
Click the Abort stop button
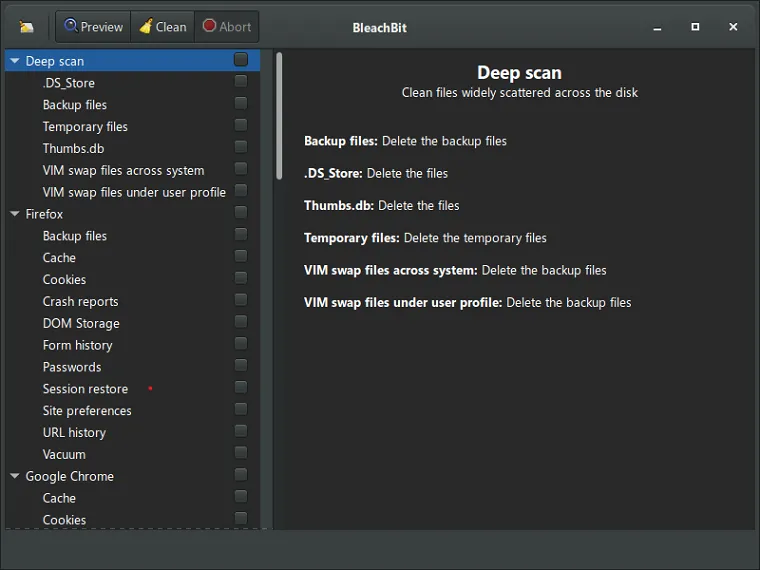point(227,27)
